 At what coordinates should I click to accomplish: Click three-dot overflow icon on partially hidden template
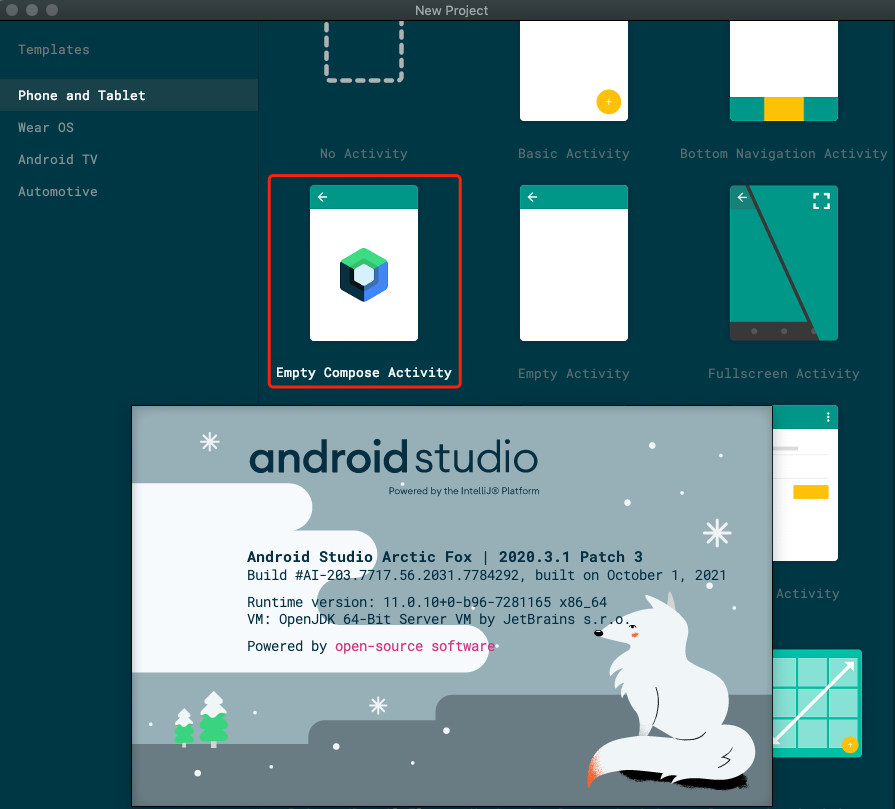click(x=828, y=417)
